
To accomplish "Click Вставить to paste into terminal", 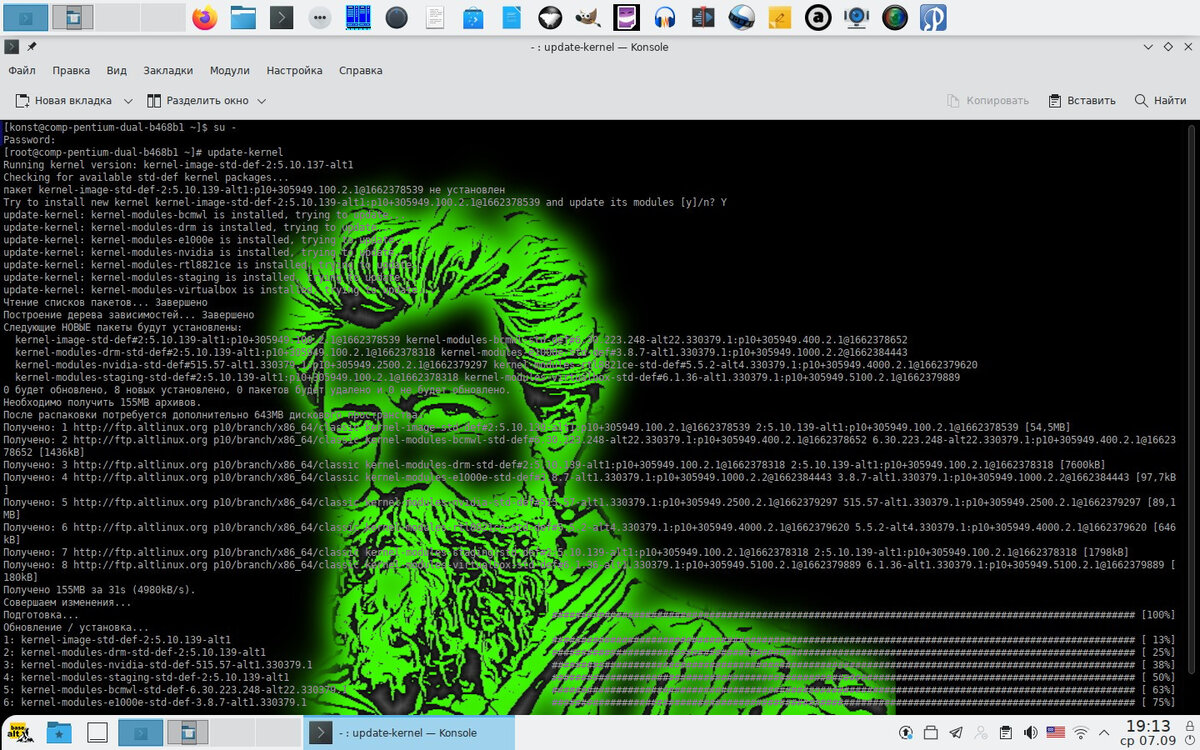I will pos(1082,101).
